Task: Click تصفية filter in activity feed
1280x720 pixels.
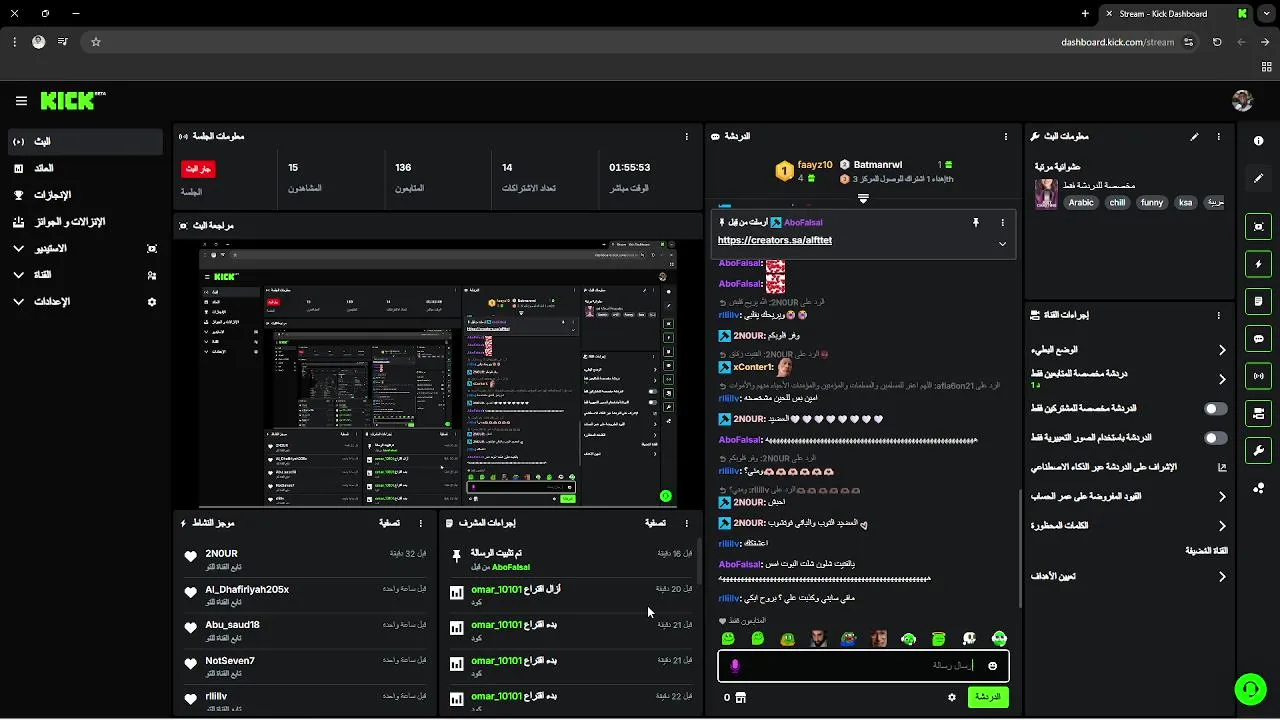Action: 389,523
